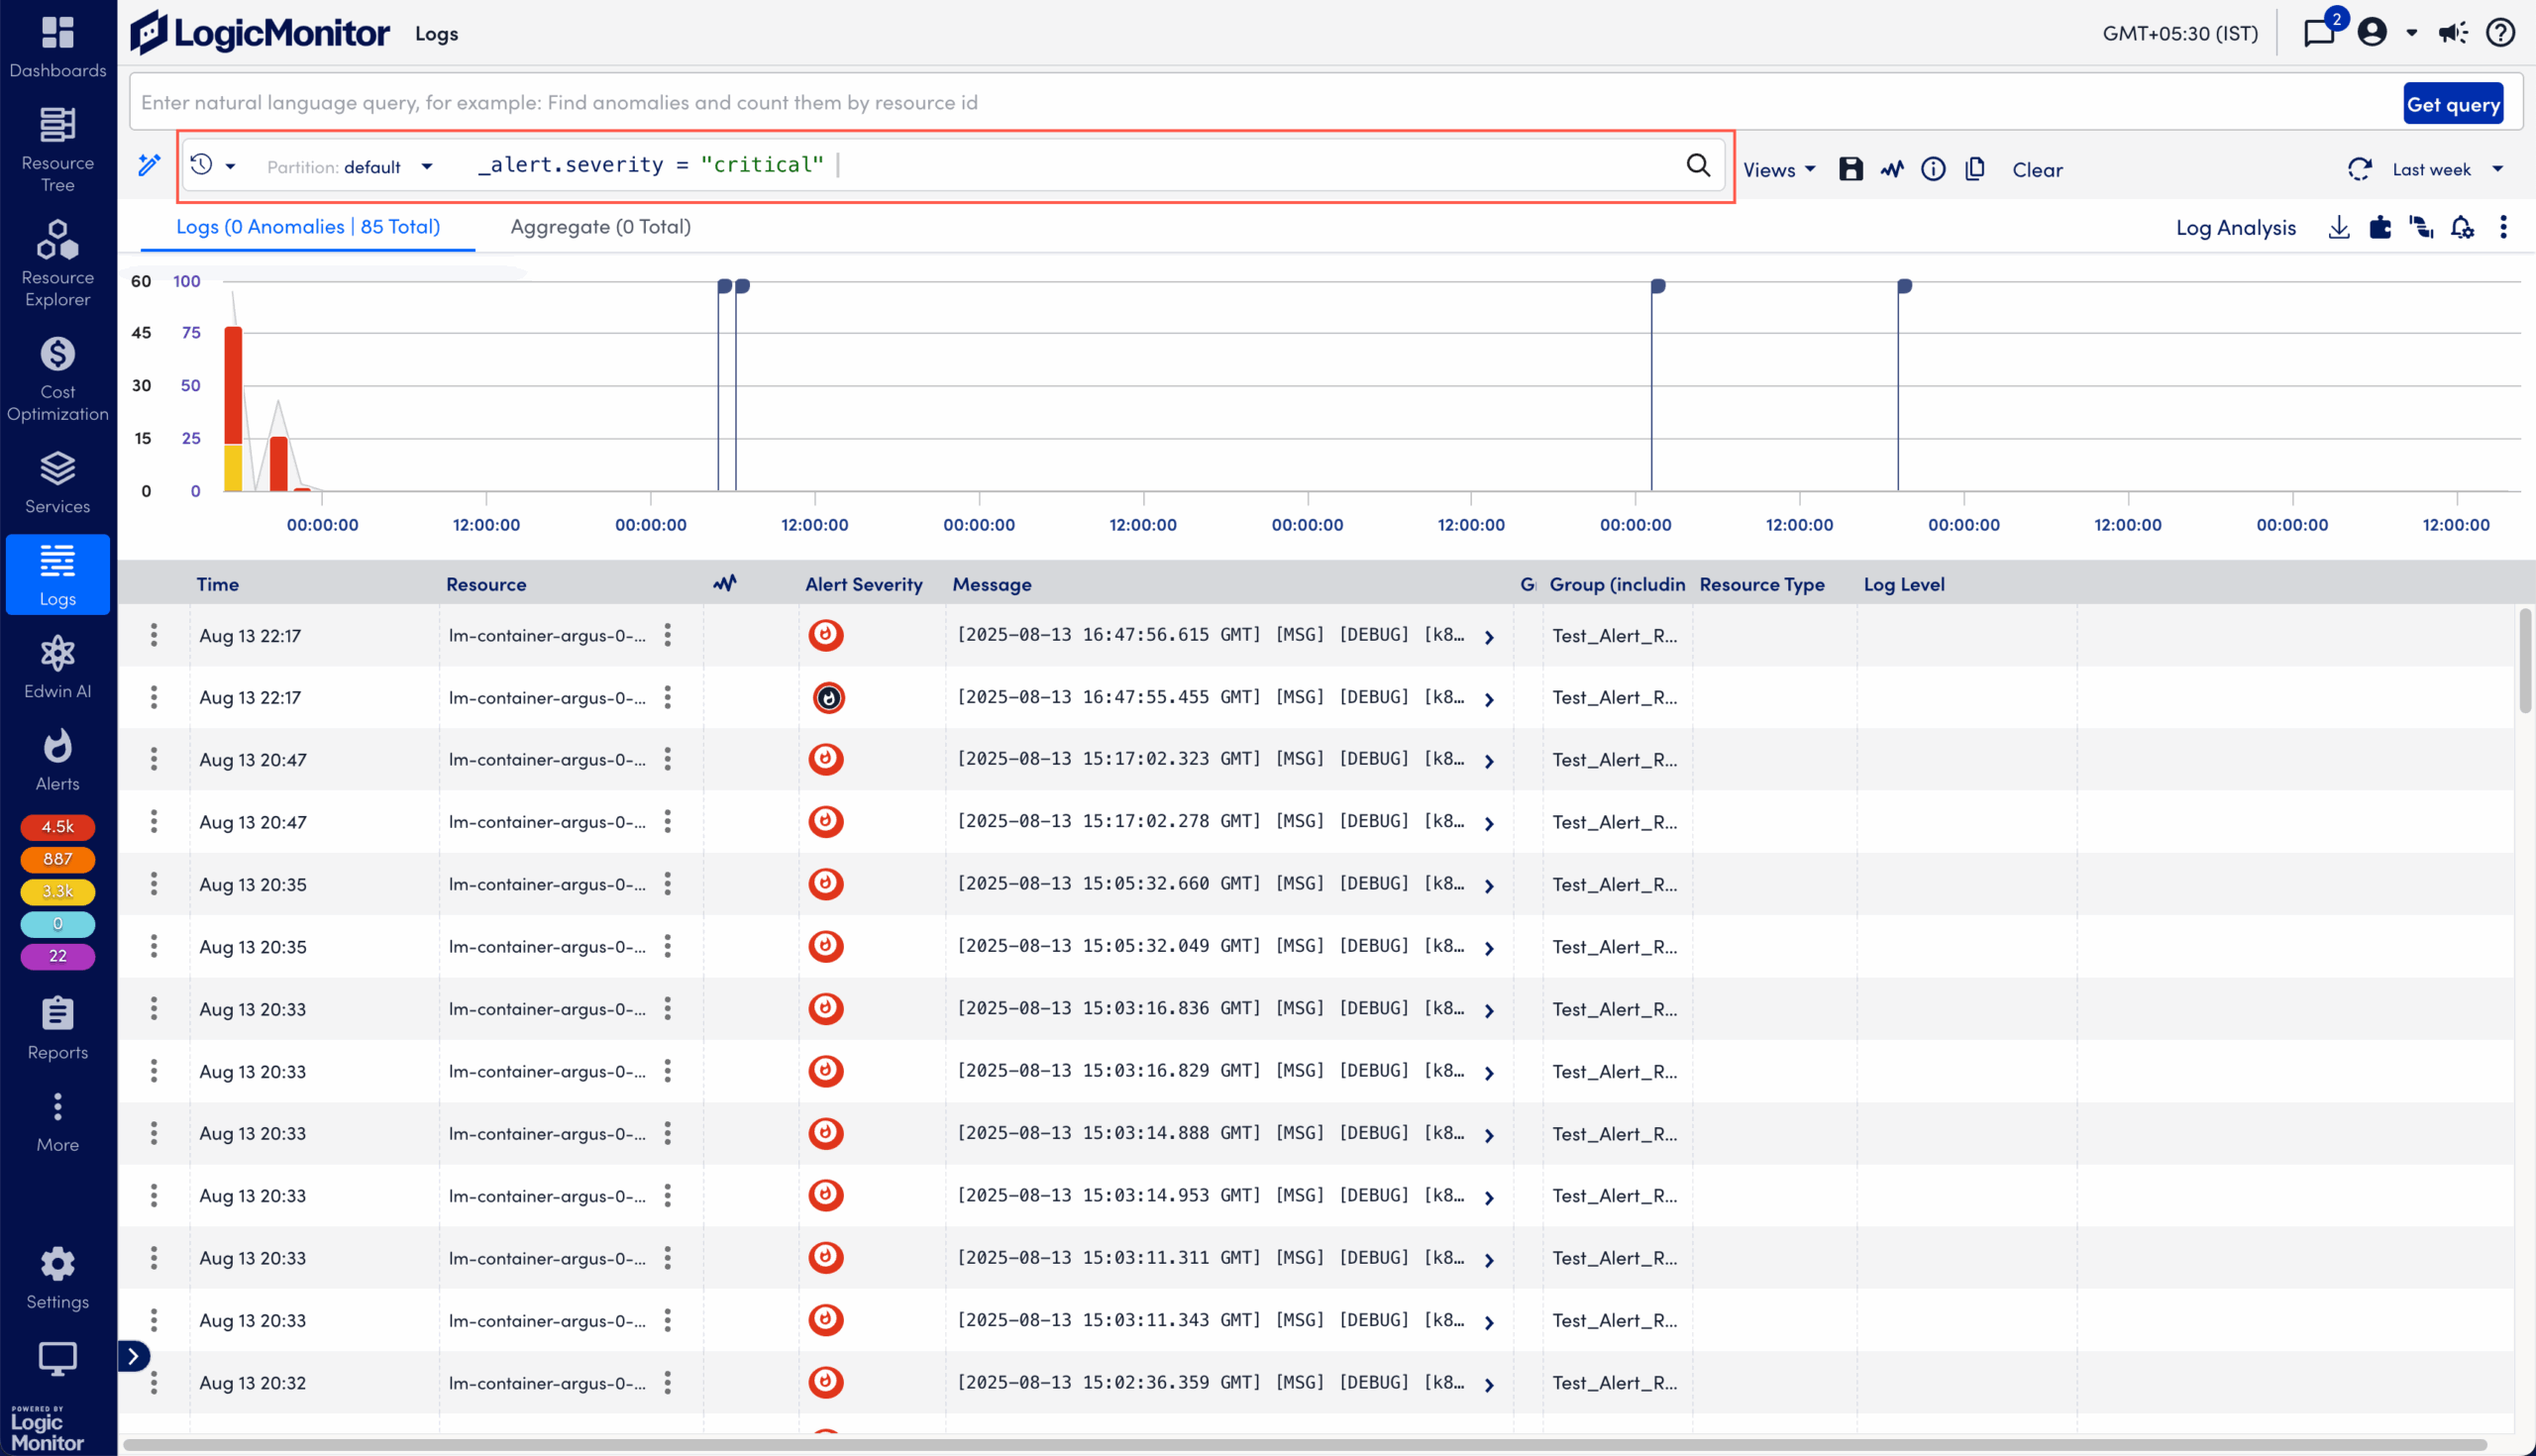
Task: Expand the account dropdown caret
Action: [x=2411, y=33]
